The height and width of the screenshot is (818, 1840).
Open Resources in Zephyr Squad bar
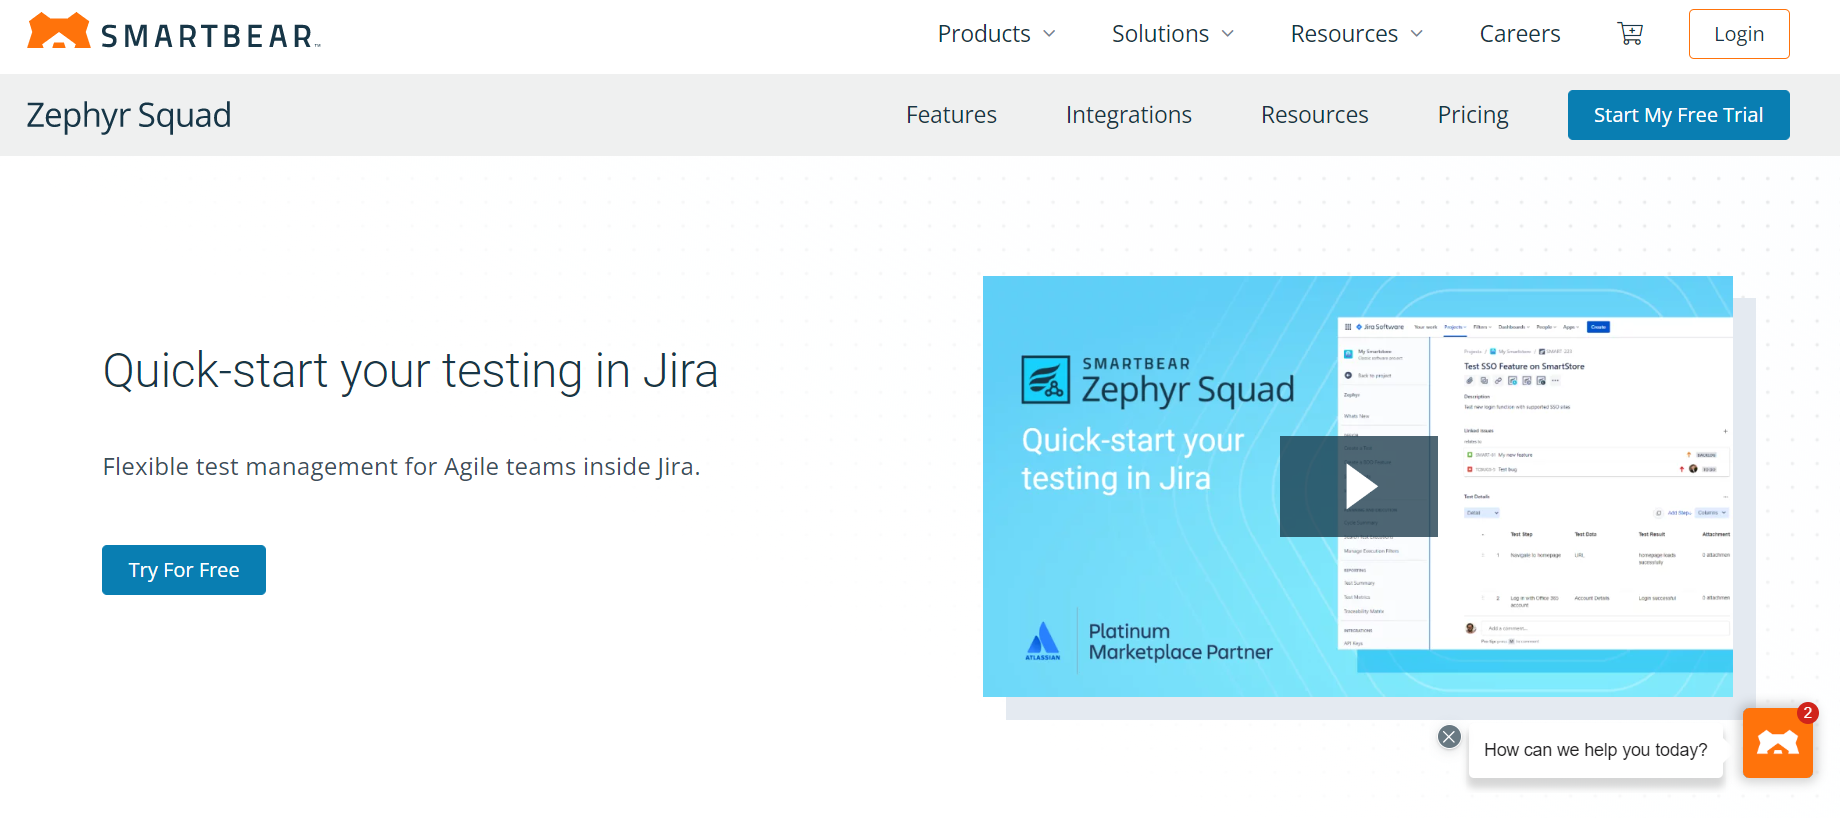pyautogui.click(x=1315, y=115)
